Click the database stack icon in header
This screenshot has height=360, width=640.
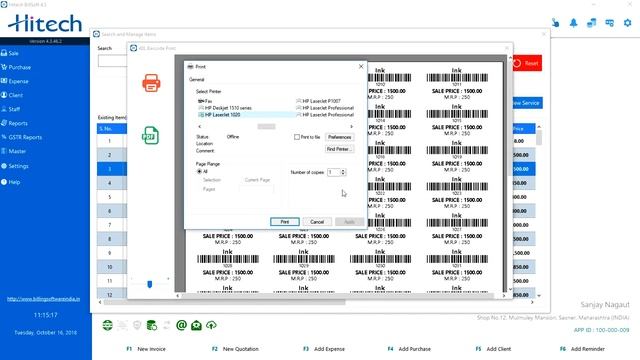click(591, 23)
